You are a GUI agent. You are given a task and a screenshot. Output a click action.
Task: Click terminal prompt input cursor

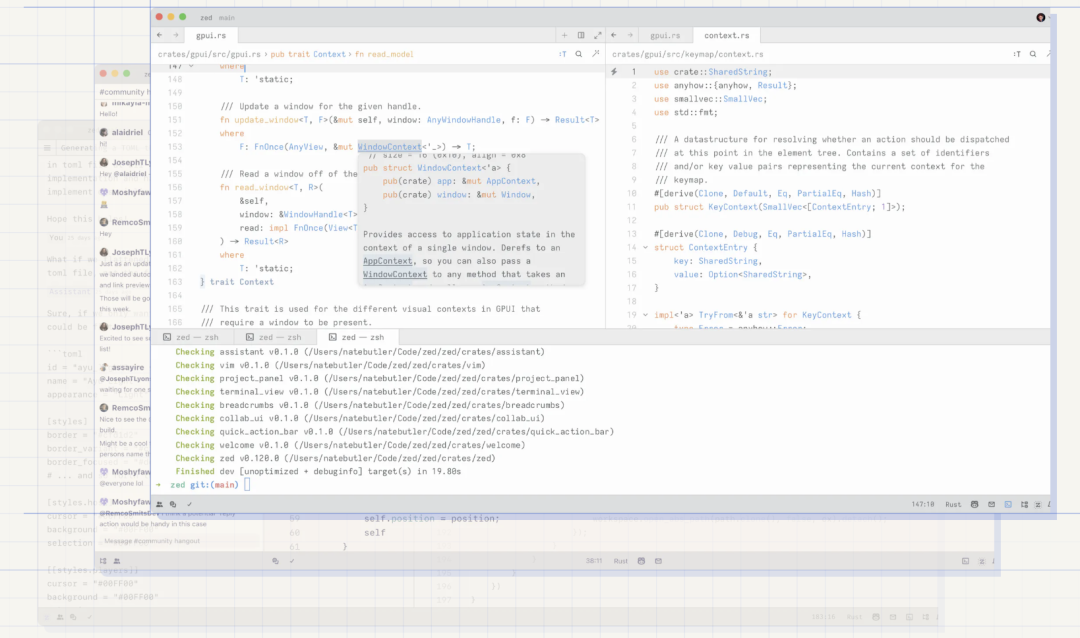pos(247,484)
